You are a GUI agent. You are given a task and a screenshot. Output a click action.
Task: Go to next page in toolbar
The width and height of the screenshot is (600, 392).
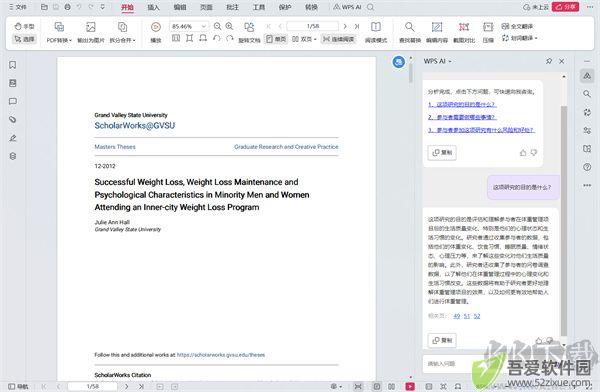(345, 26)
